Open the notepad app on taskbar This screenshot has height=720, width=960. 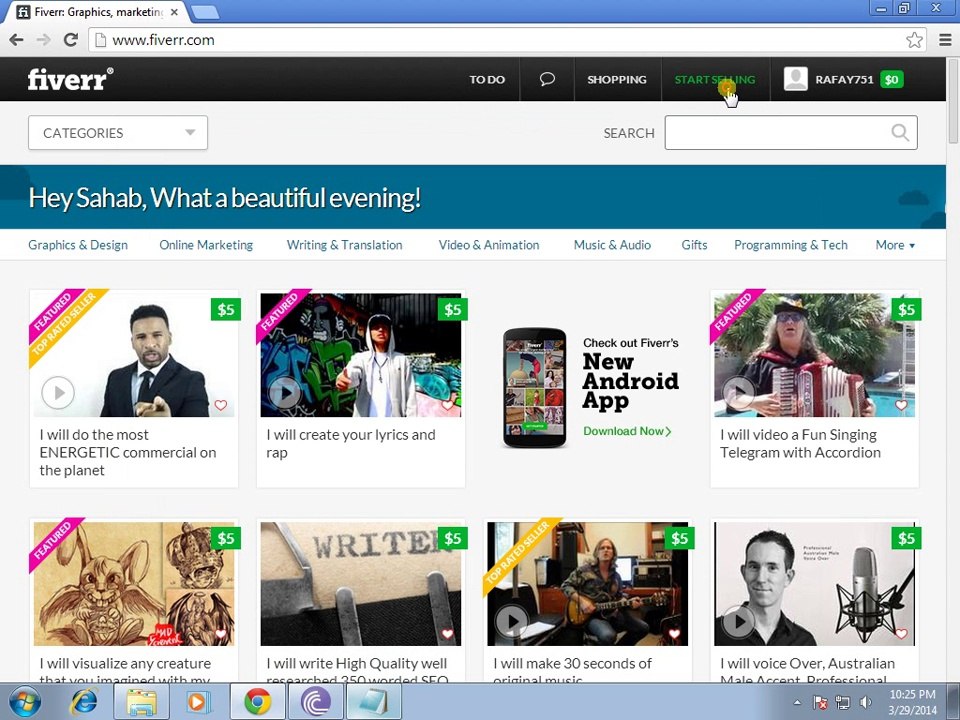(x=374, y=702)
